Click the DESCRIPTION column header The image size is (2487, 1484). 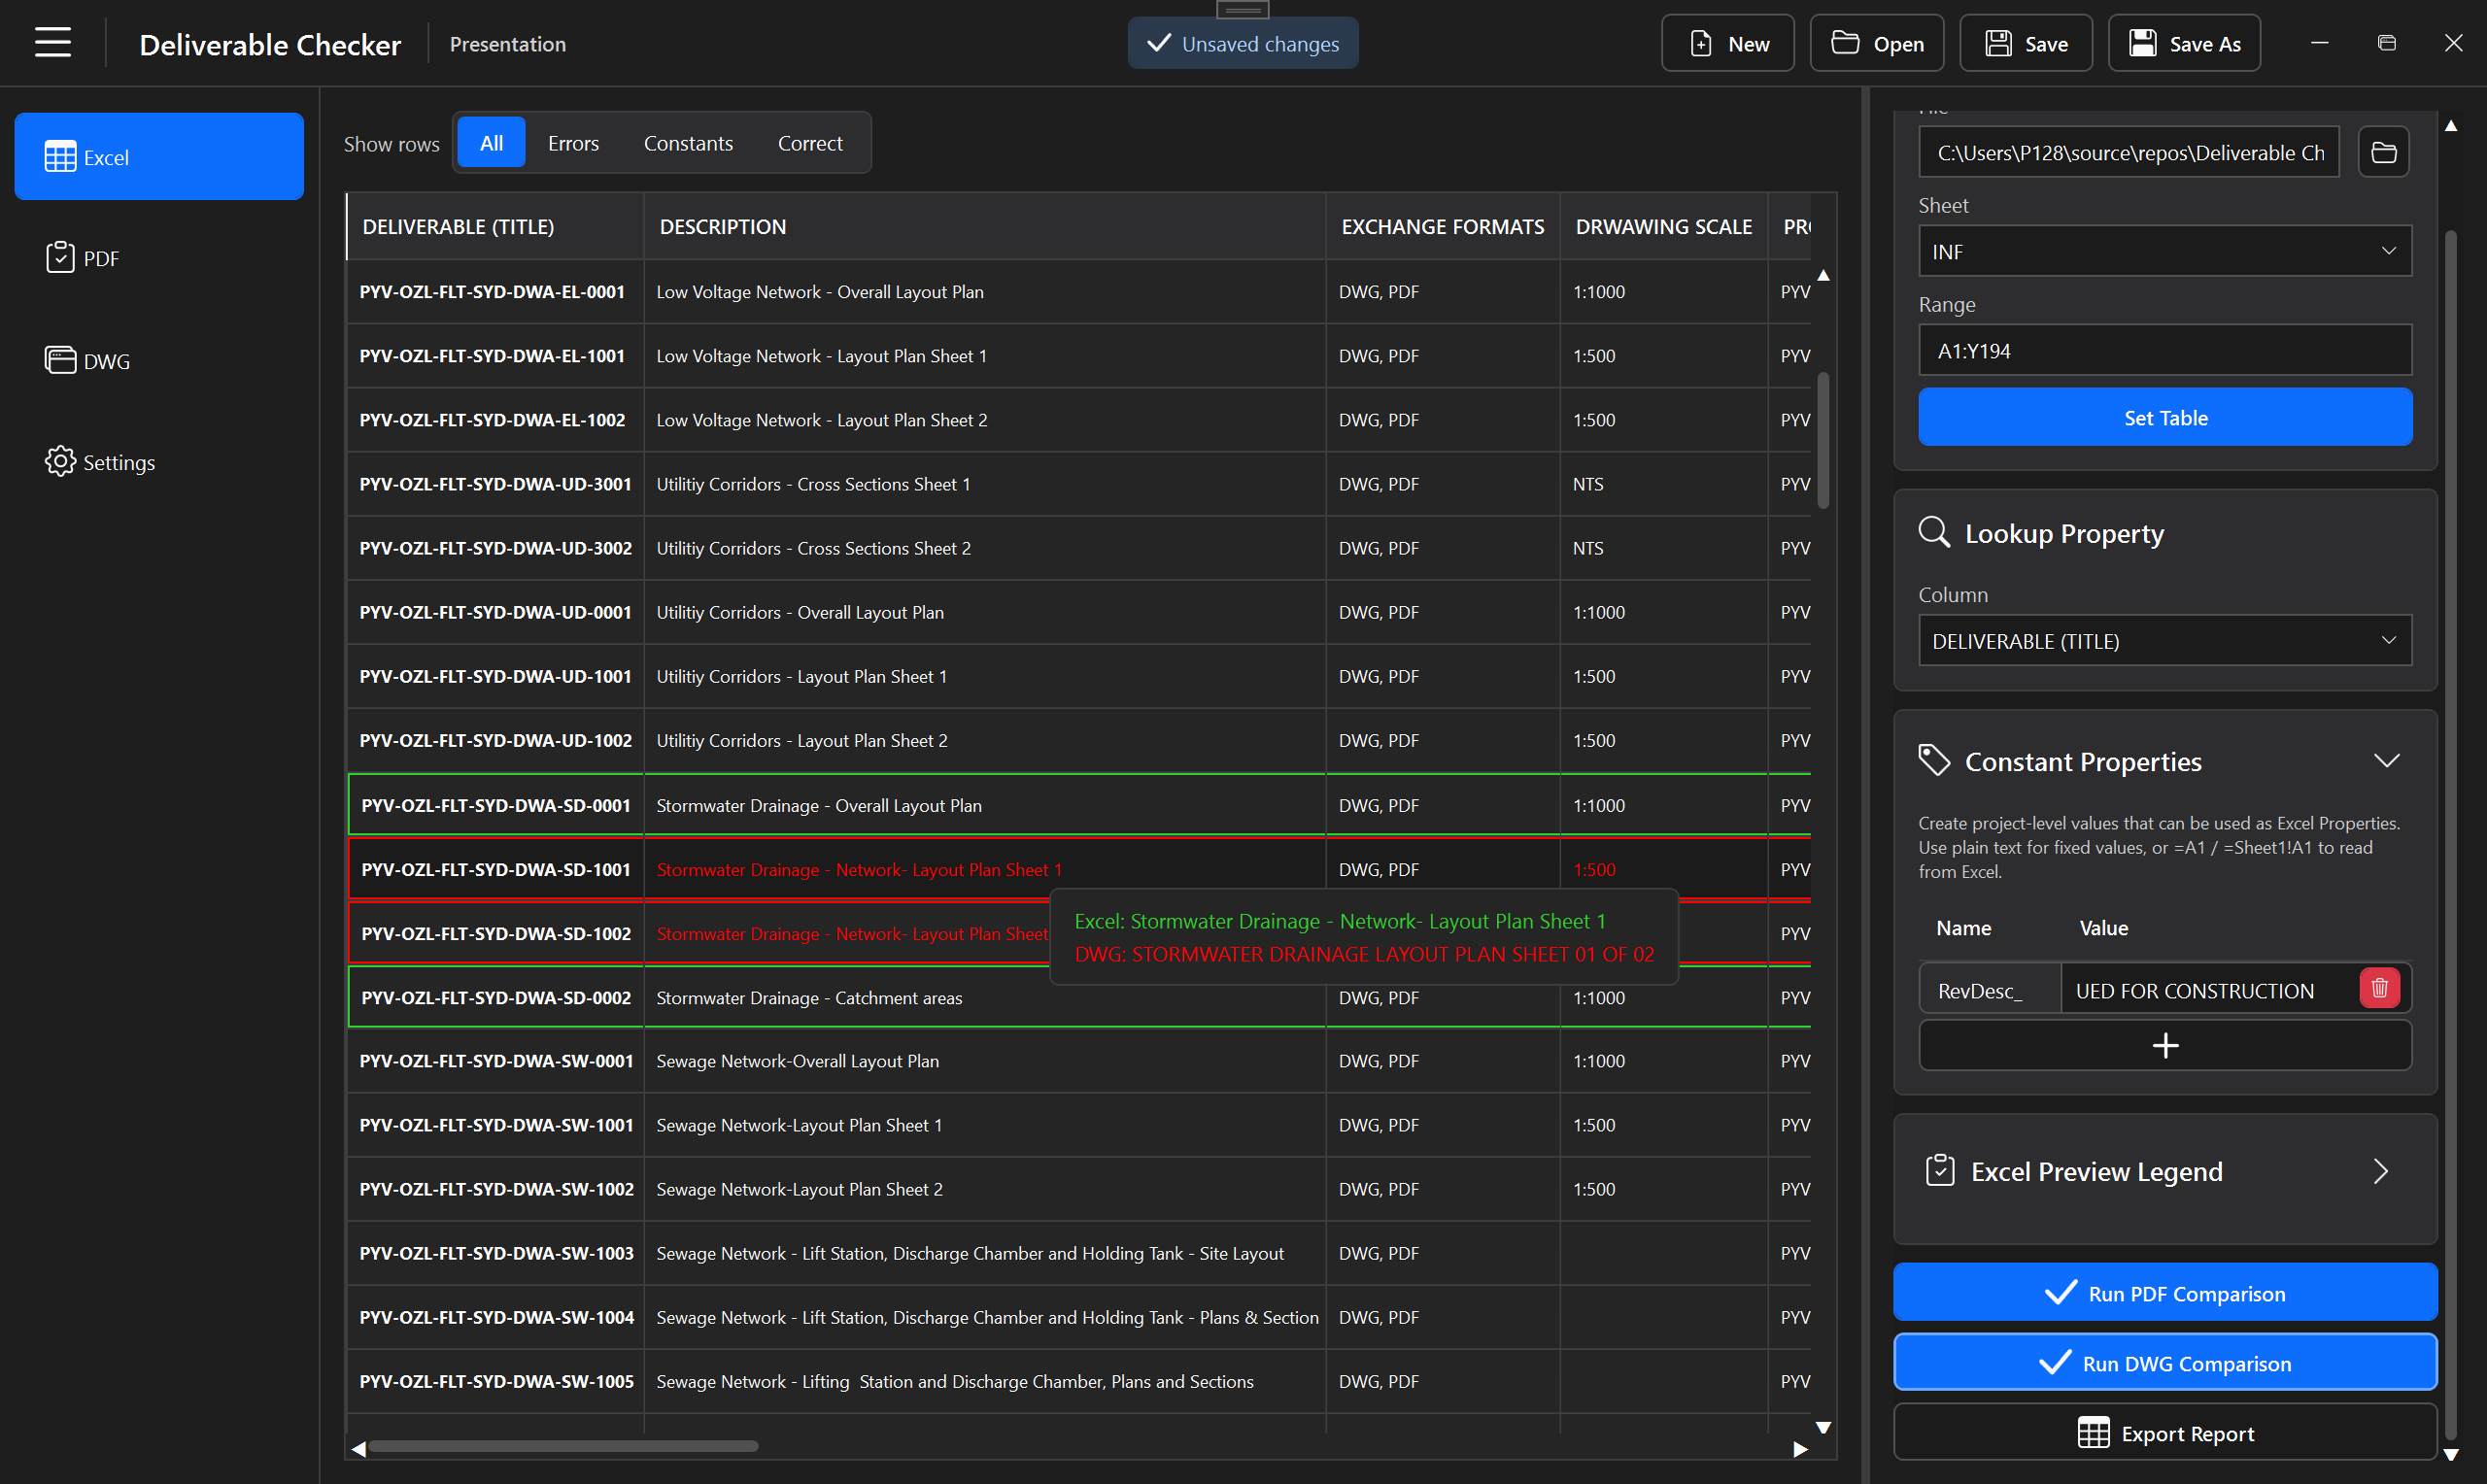pyautogui.click(x=985, y=226)
